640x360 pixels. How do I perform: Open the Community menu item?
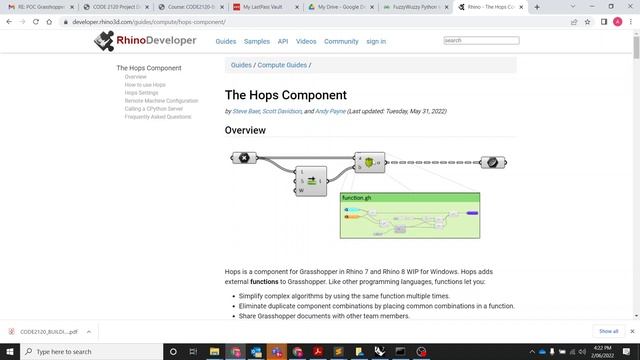tap(341, 41)
